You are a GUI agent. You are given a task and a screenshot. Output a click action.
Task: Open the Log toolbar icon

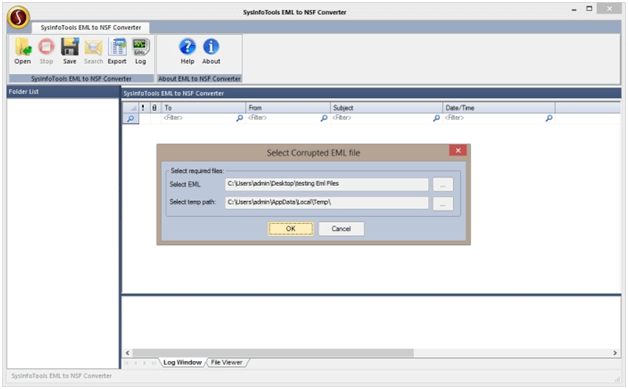(141, 51)
